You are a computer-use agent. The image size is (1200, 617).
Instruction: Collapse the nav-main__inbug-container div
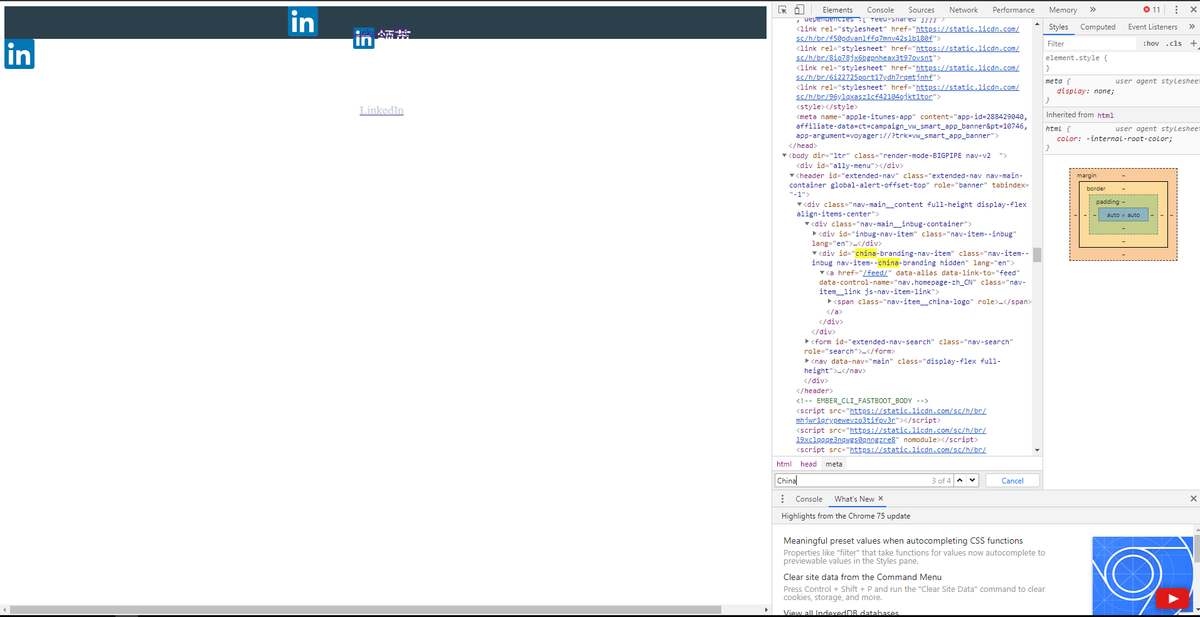[x=808, y=224]
